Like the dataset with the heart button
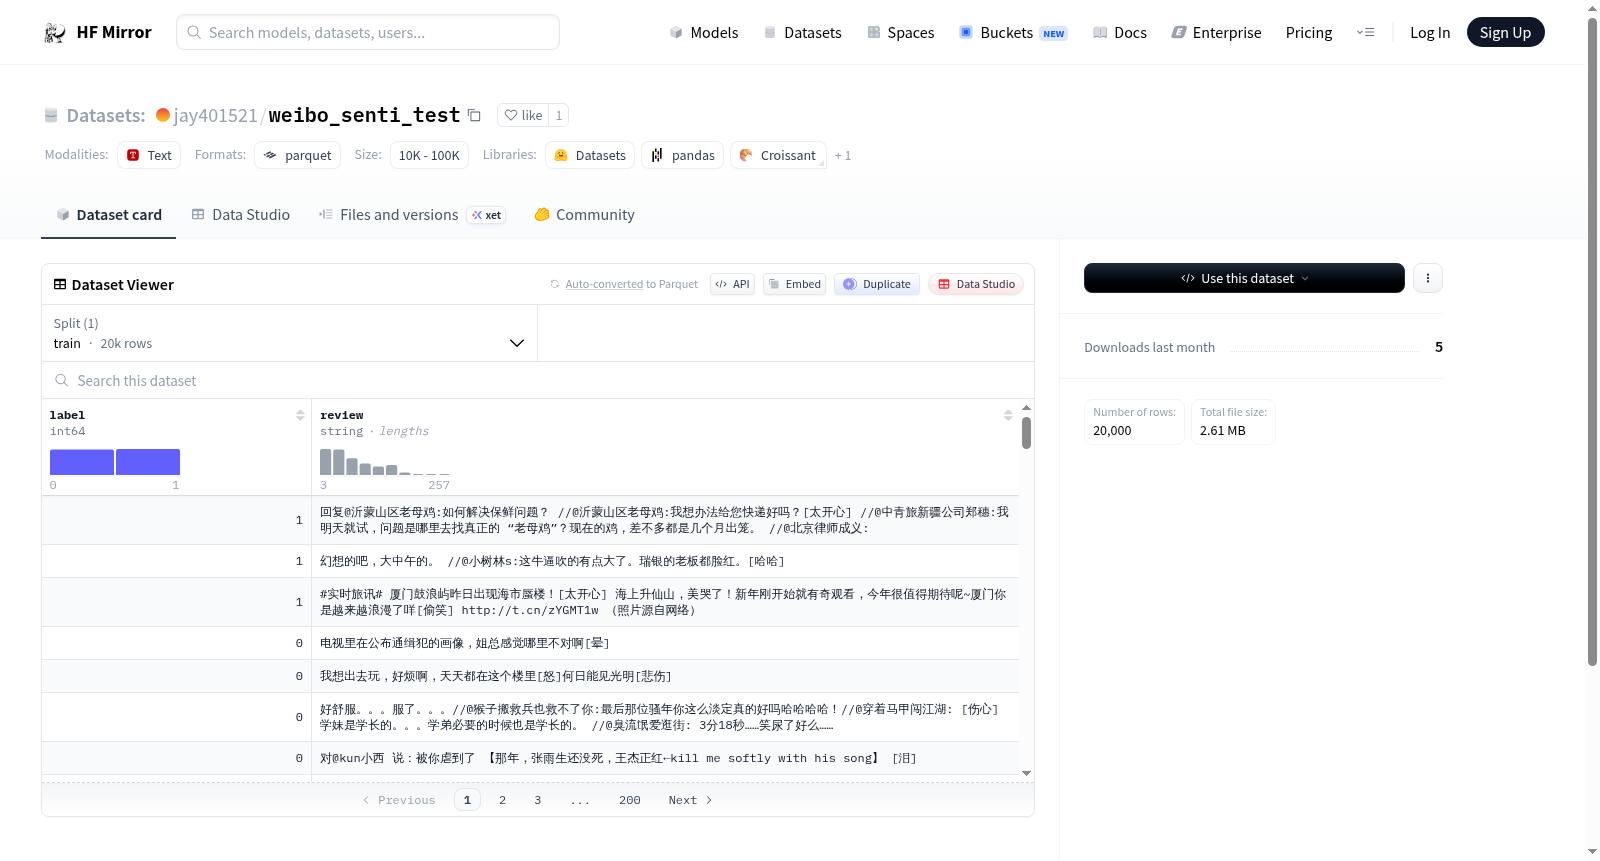 (x=522, y=115)
